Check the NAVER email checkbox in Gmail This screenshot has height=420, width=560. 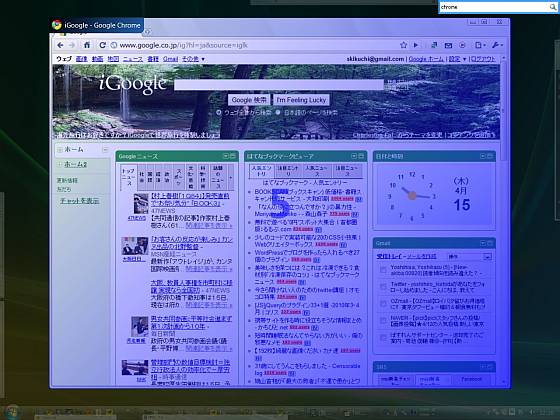383,320
